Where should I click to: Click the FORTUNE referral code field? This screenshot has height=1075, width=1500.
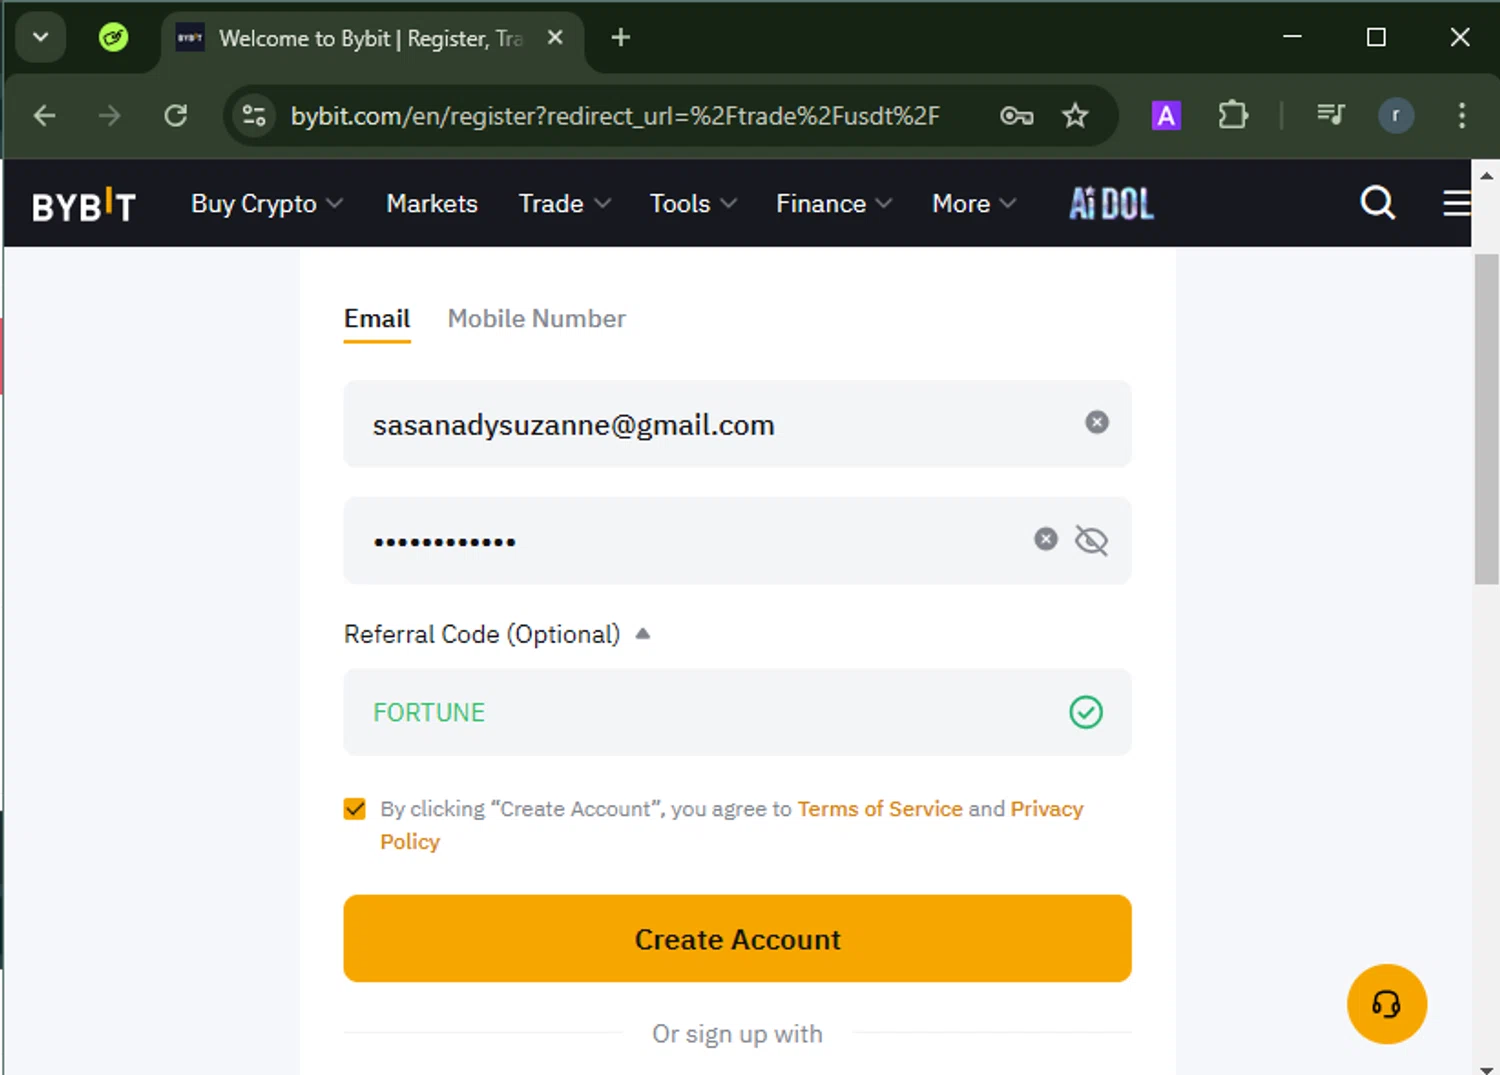[x=738, y=712]
